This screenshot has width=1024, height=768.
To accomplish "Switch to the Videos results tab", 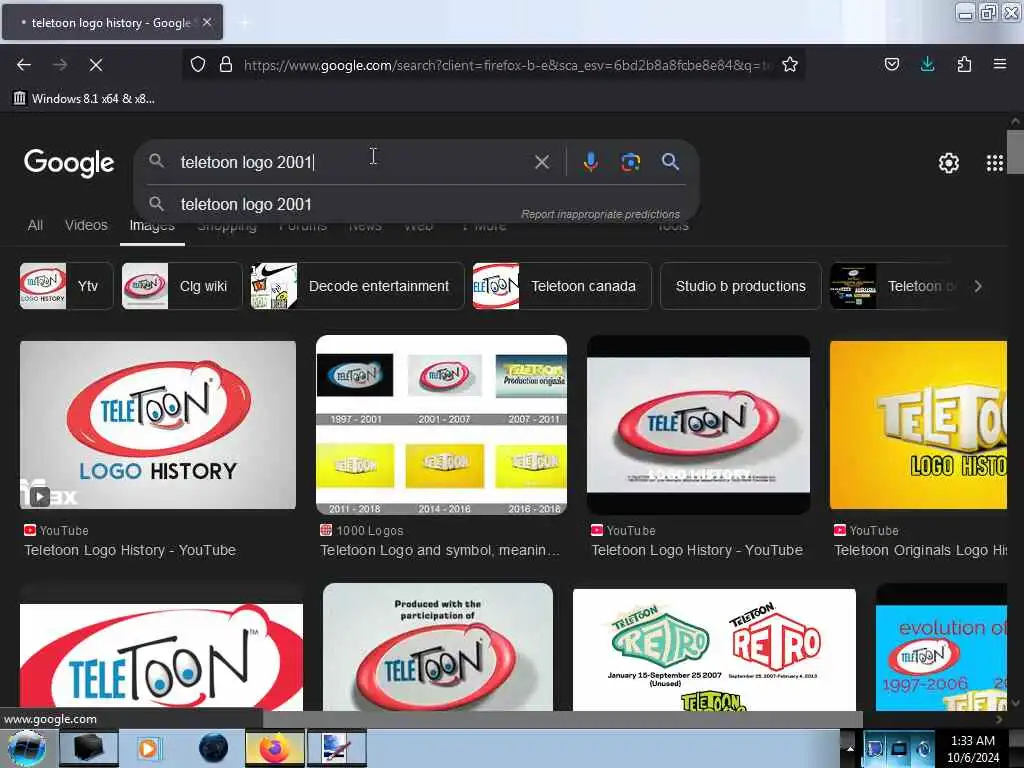I will (86, 225).
